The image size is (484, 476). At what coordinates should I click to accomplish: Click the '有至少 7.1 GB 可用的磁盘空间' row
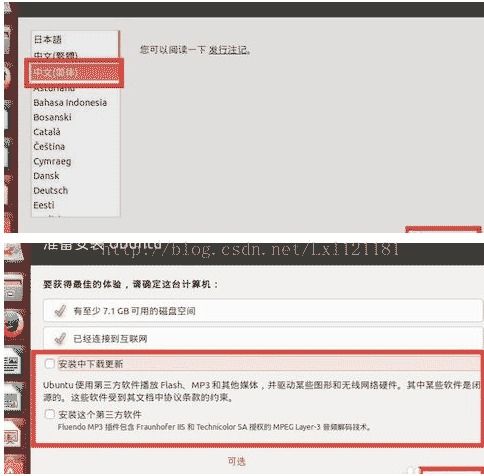pyautogui.click(x=263, y=311)
